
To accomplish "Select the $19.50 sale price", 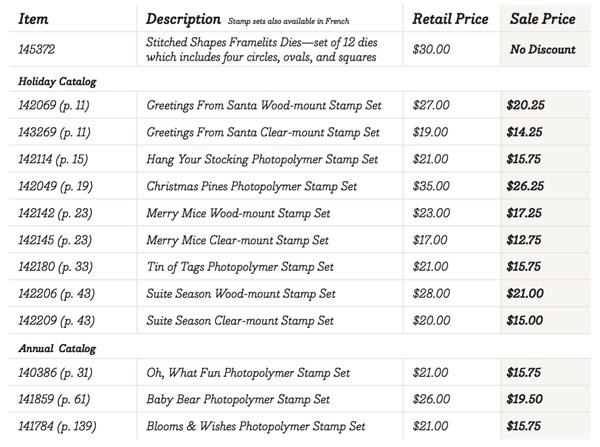I will pyautogui.click(x=525, y=400).
